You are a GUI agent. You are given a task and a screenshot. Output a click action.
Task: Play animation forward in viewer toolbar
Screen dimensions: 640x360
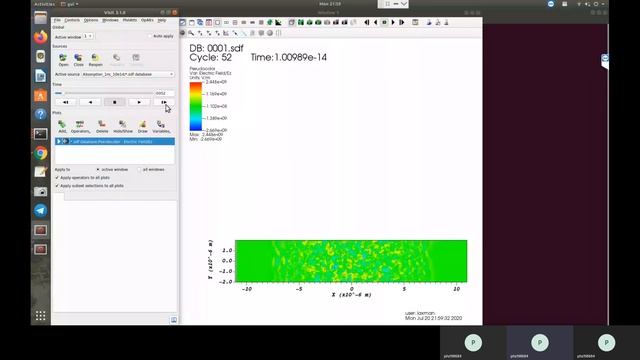point(393,22)
